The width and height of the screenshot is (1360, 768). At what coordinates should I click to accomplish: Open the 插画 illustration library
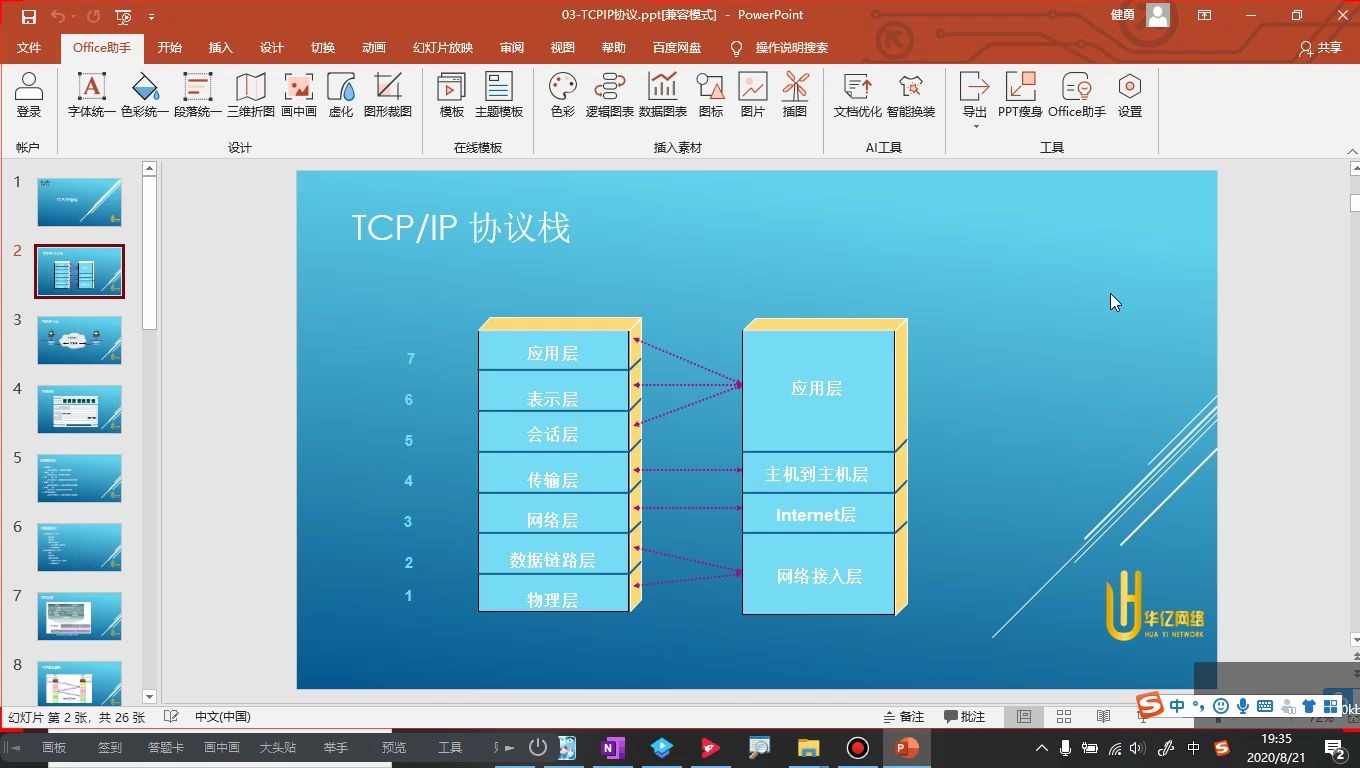(795, 97)
